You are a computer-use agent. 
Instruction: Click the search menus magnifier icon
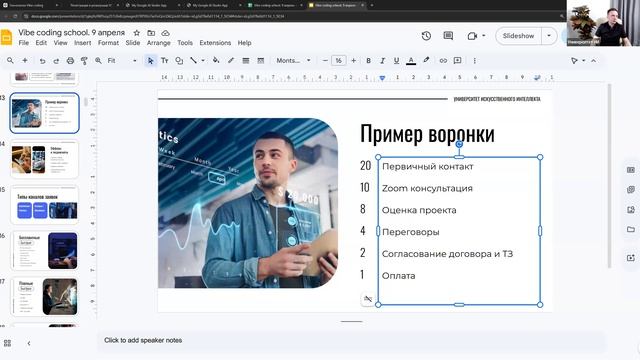(10, 60)
